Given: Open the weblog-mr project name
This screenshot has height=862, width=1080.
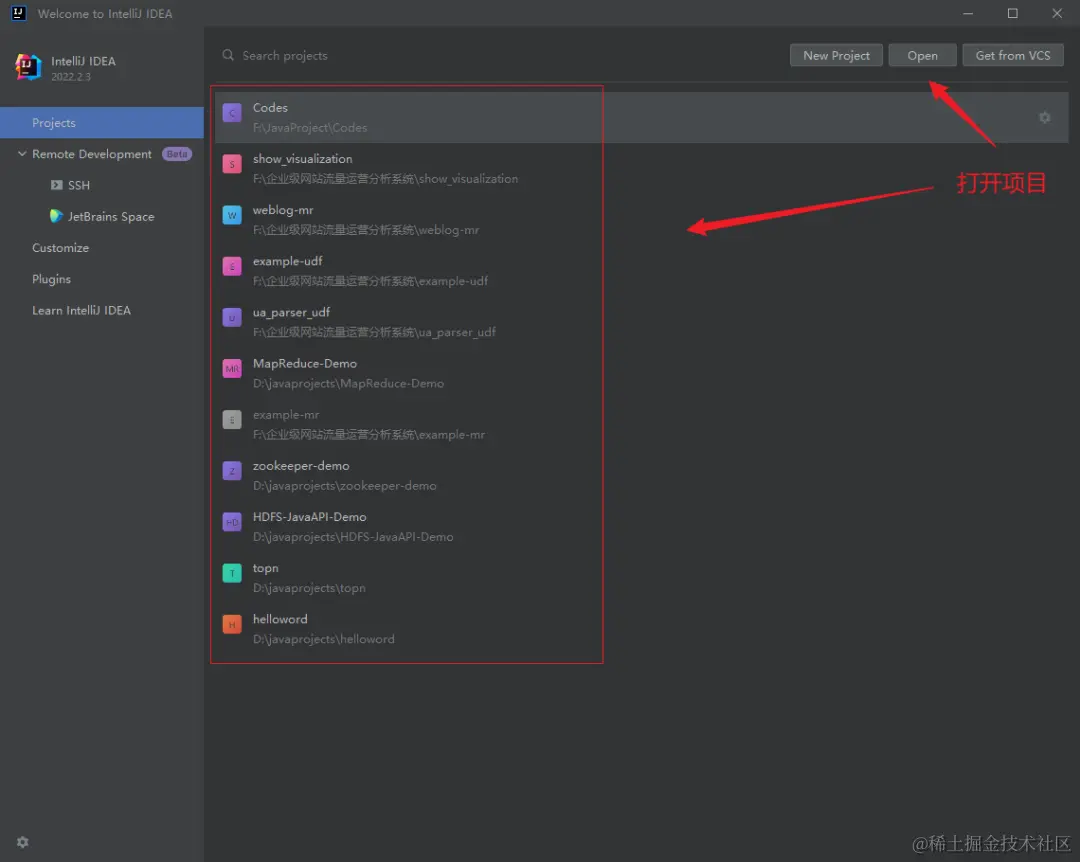Looking at the screenshot, I should tap(283, 210).
